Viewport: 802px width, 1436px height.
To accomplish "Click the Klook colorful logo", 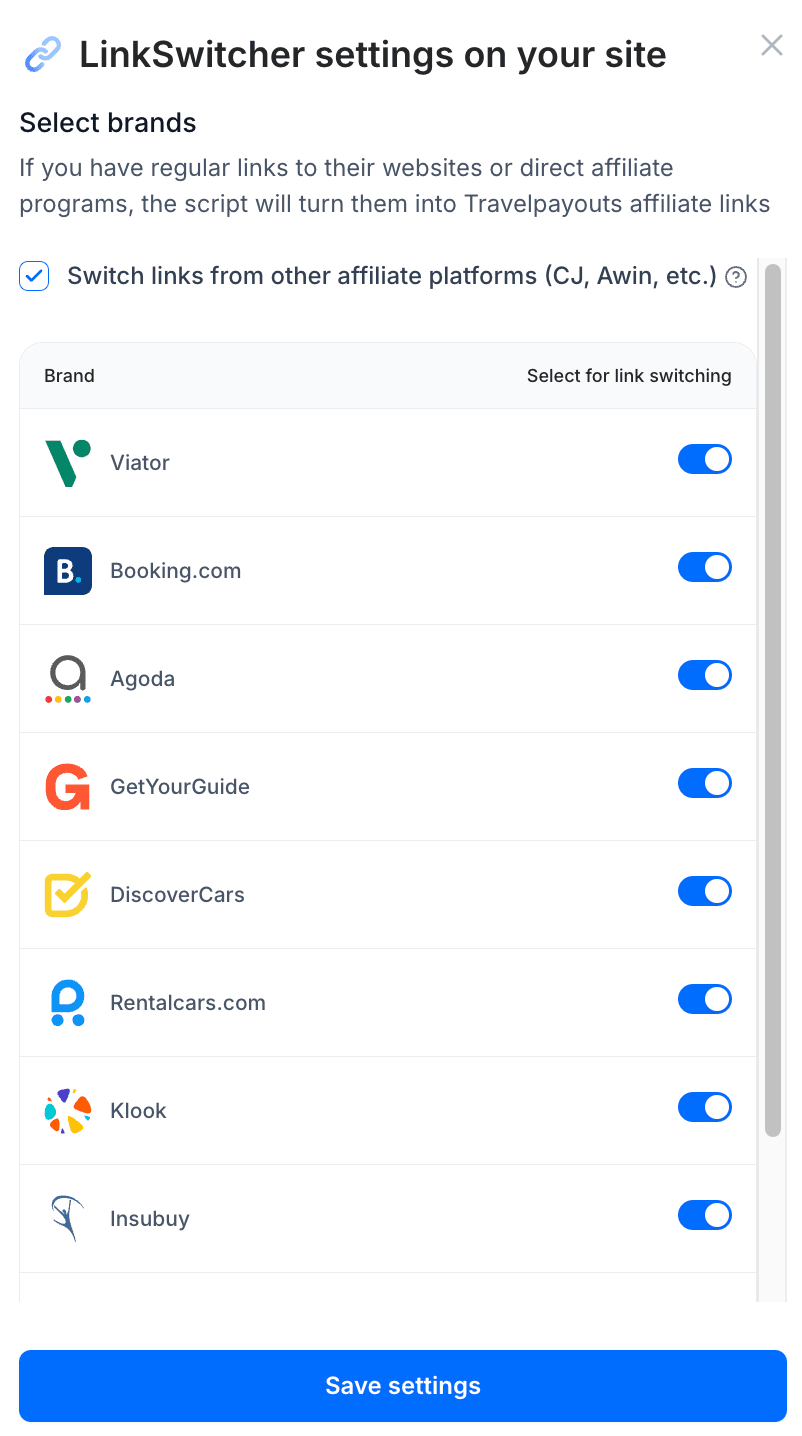I will 68,1111.
